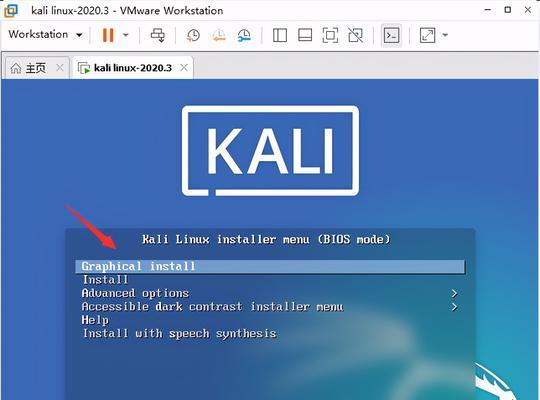Viewport: 540px width, 400px height.
Task: Toggle Unity mode icon in toolbar
Action: click(x=355, y=35)
